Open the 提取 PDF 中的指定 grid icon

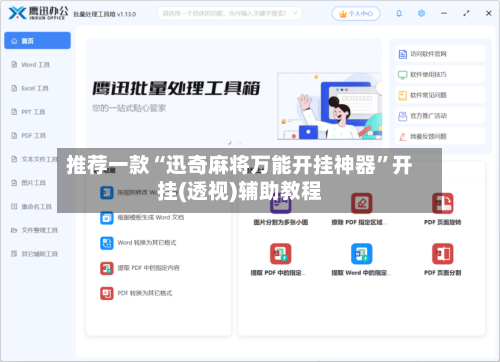pyautogui.click(x=280, y=254)
